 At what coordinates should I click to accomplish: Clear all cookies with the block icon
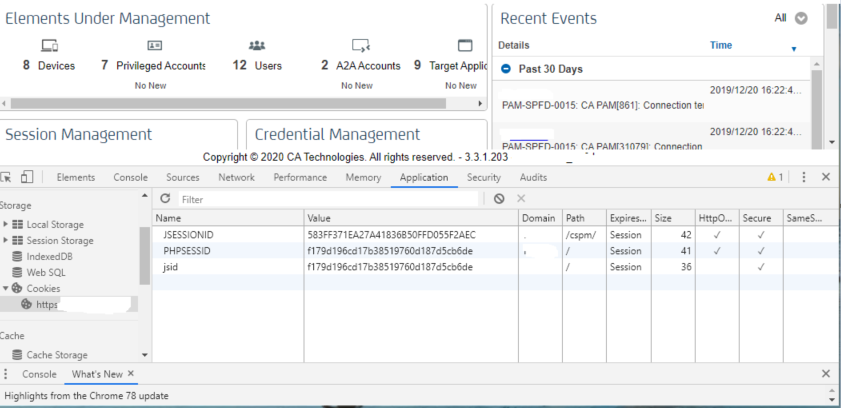click(x=499, y=199)
